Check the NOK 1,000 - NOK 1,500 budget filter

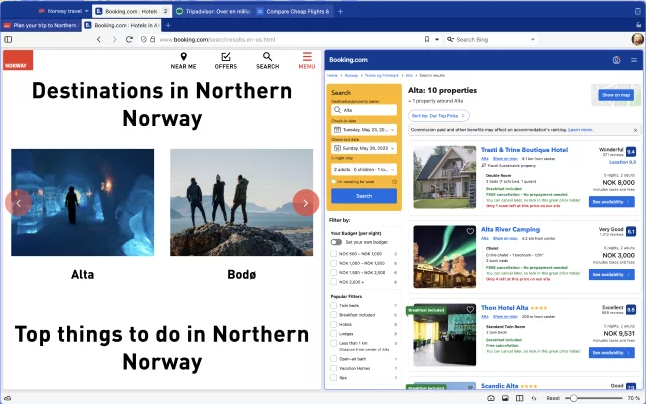click(x=334, y=263)
